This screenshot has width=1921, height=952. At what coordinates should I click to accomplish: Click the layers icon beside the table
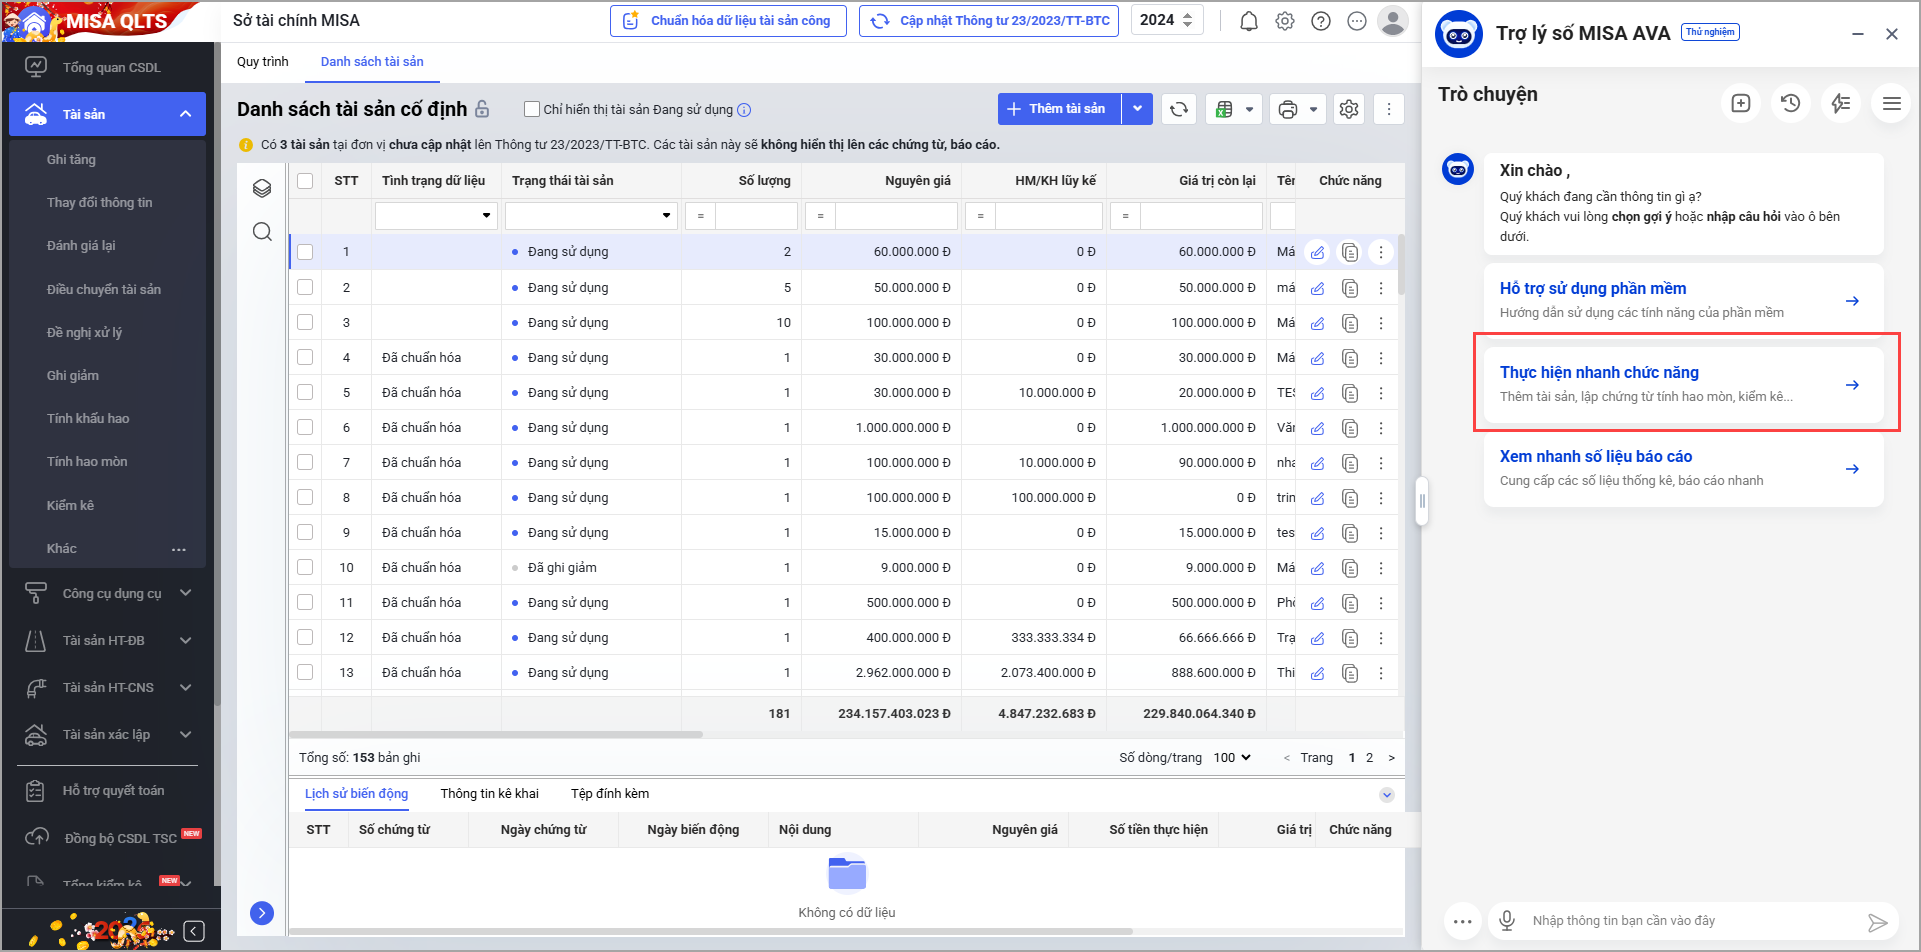[262, 188]
